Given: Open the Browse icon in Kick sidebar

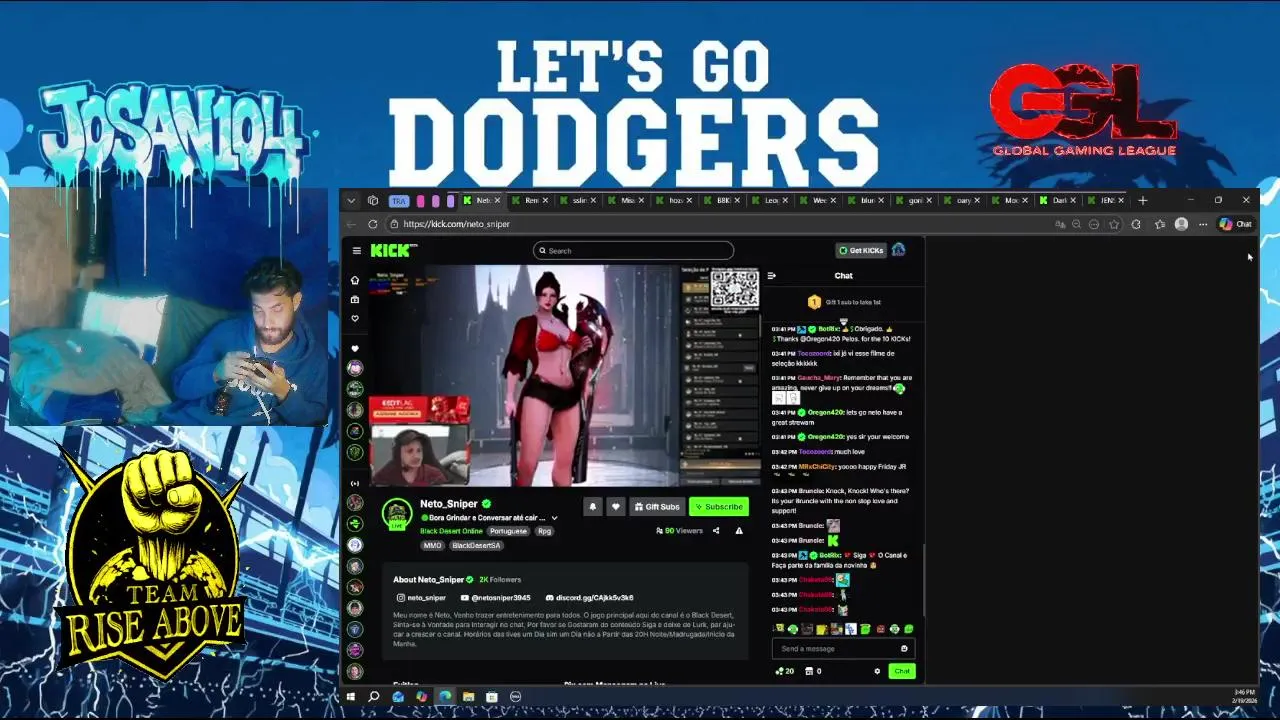Looking at the screenshot, I should 355,299.
